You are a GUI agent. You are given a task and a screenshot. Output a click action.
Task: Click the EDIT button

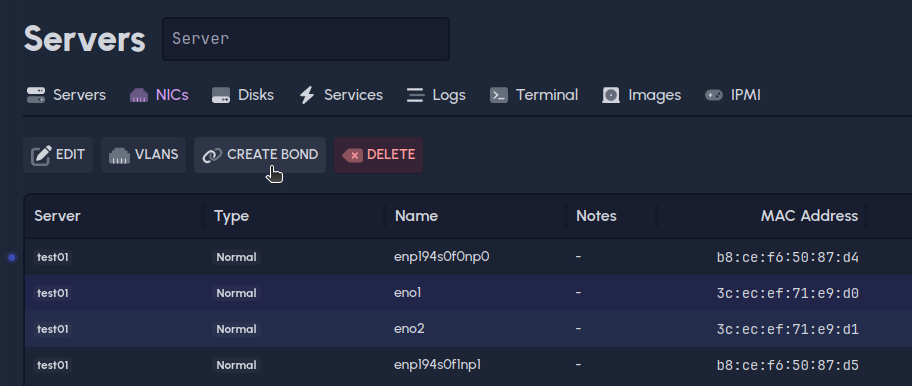point(58,155)
